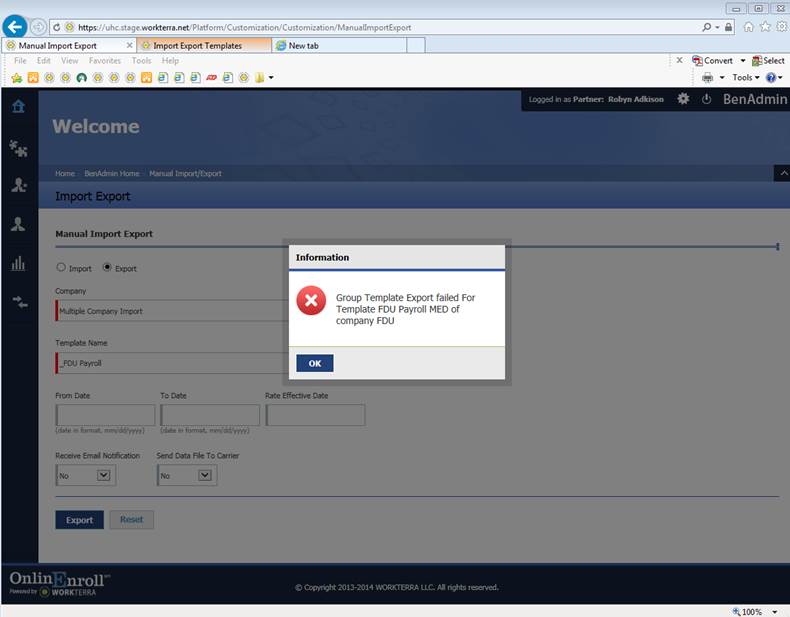Click the home icon in left sidebar

[x=18, y=106]
